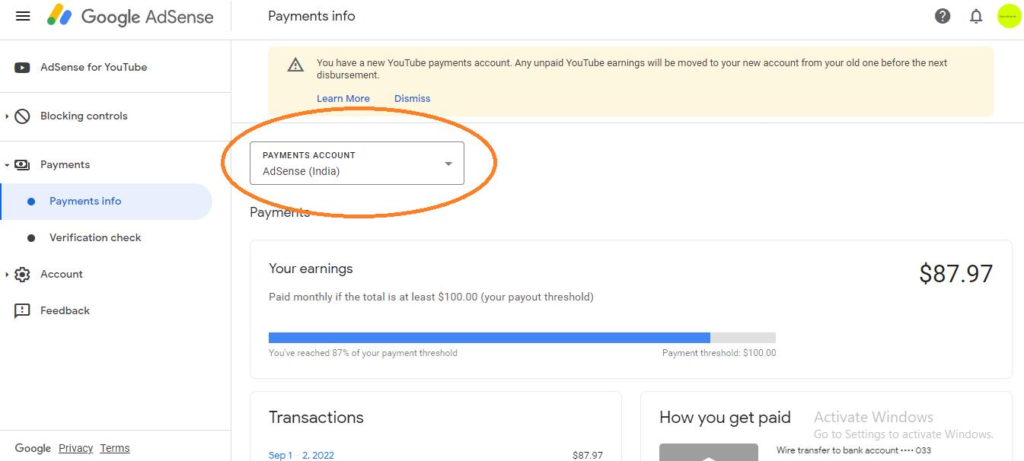The height and width of the screenshot is (461, 1024).
Task: Open the account profile avatar
Action: 1008,16
